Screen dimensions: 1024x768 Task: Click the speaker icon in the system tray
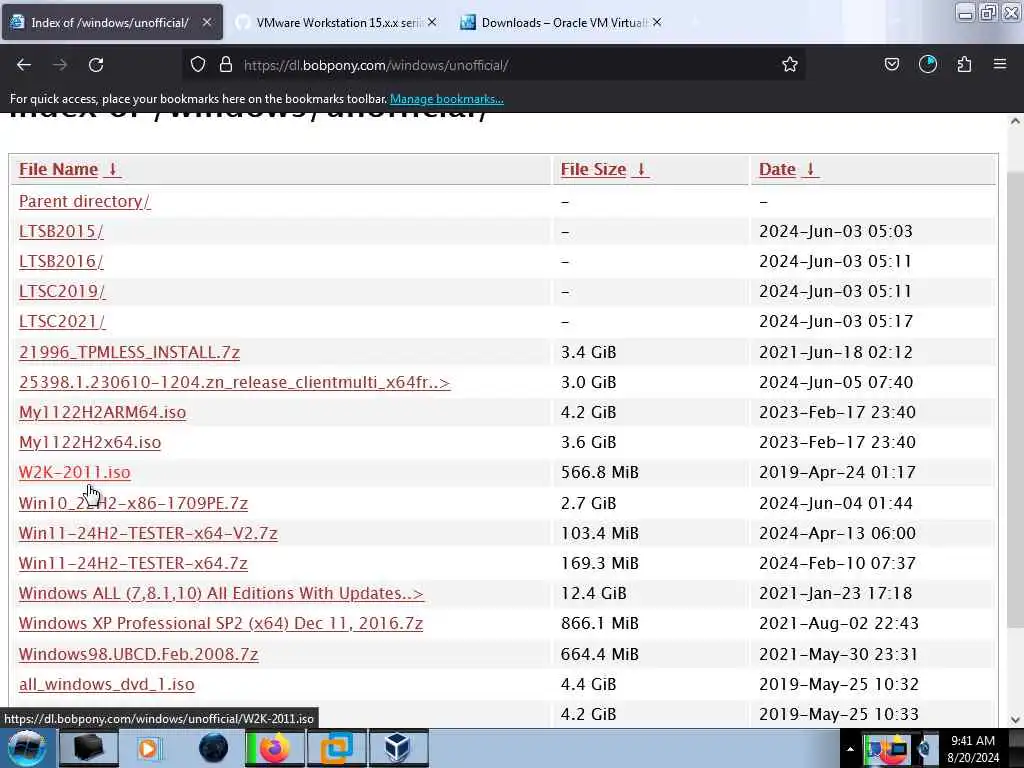pos(925,750)
